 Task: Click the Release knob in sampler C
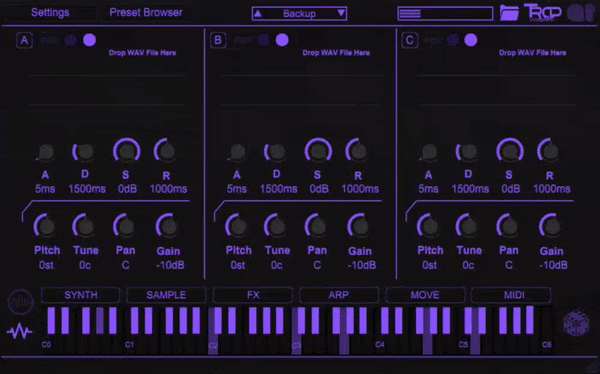click(550, 151)
